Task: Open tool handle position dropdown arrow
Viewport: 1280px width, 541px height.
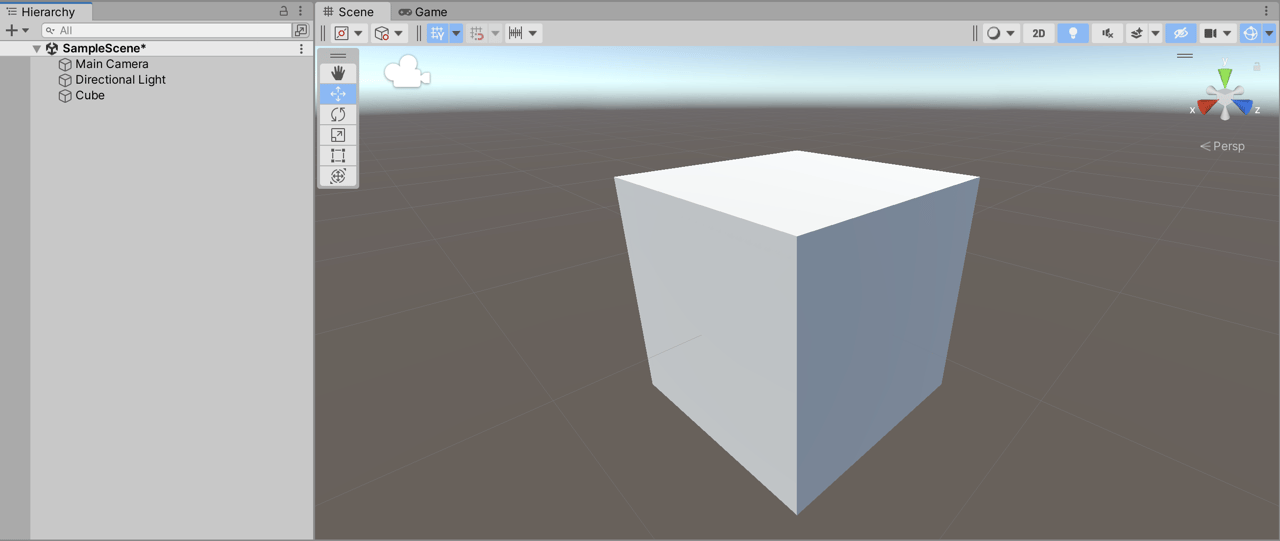Action: [359, 33]
